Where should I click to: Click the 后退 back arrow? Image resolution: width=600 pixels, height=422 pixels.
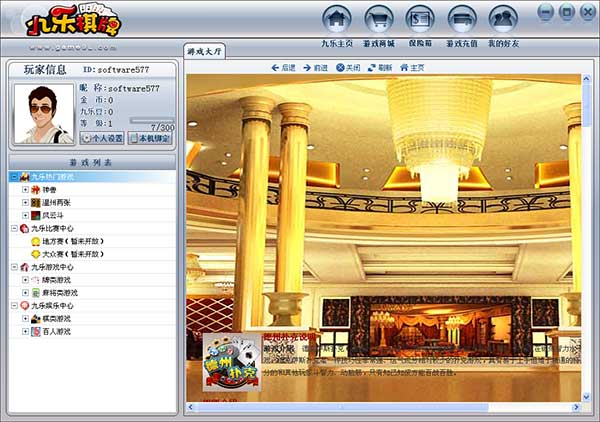coord(283,67)
